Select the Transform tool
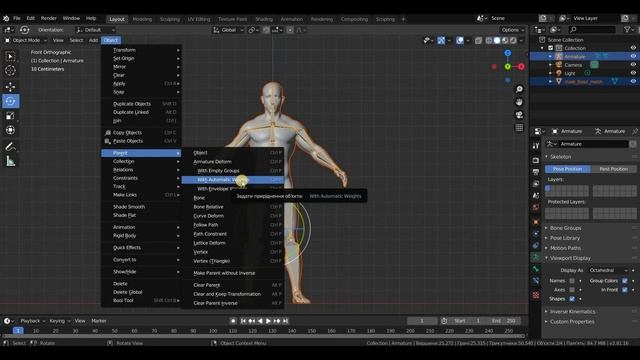Screen dimensions: 640x360 coord(10,130)
